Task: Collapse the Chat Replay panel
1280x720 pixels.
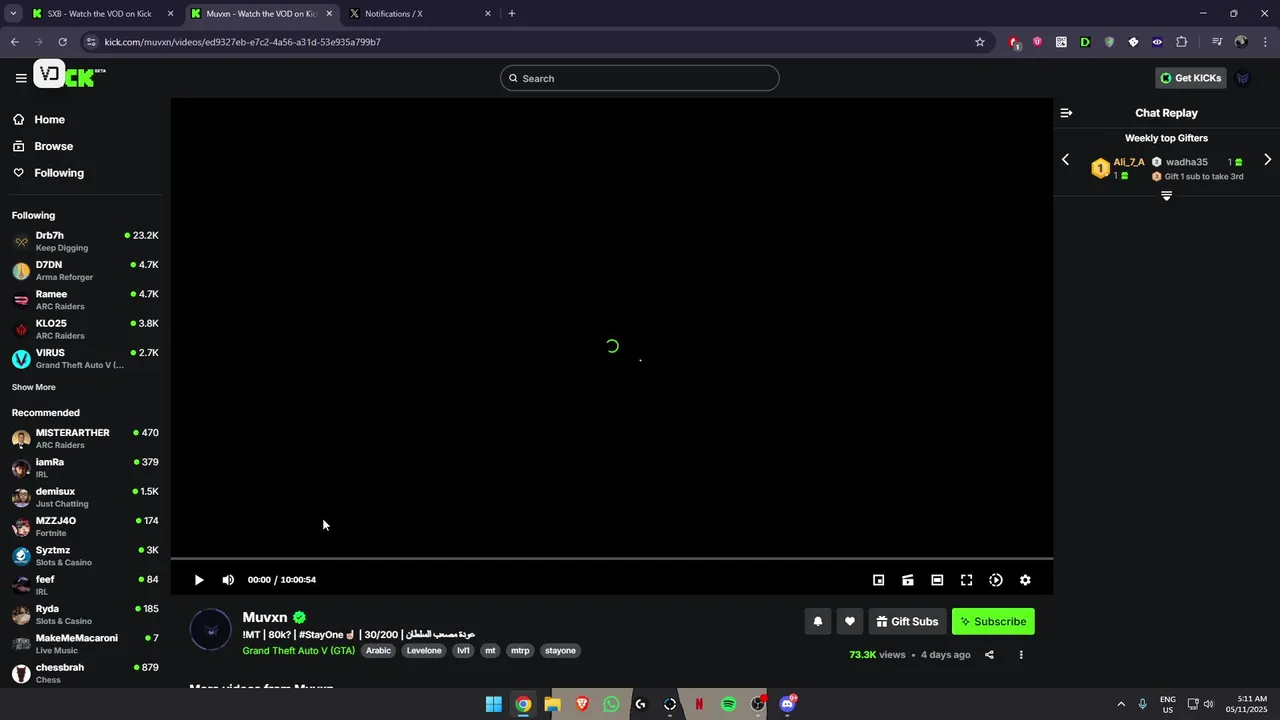Action: pyautogui.click(x=1066, y=113)
